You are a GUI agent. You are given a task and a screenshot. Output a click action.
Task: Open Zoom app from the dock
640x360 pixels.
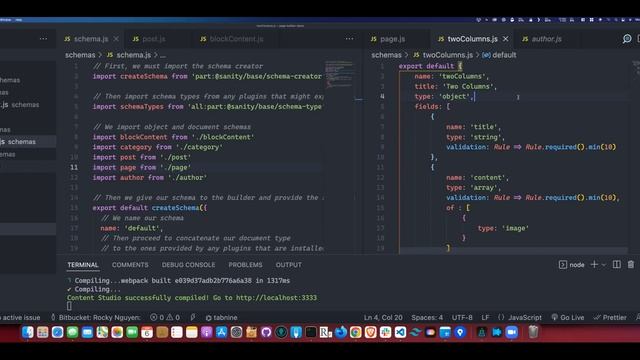tap(511, 332)
